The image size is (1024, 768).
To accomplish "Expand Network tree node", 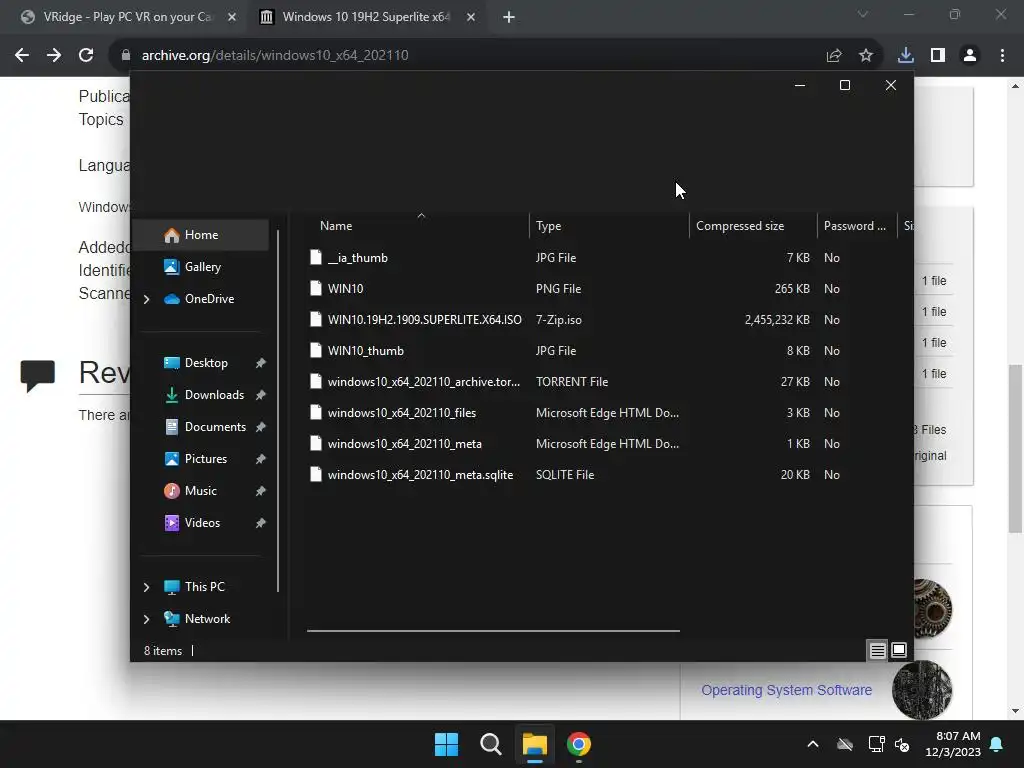I will coord(146,619).
